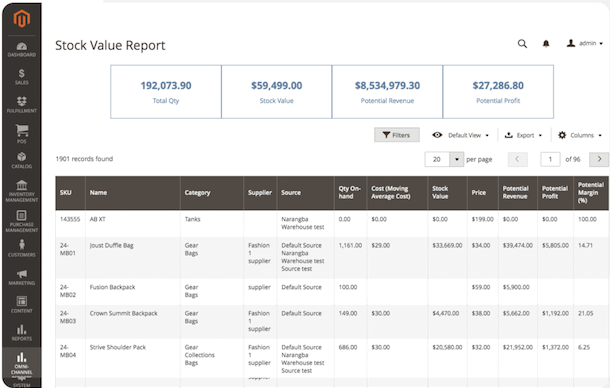Expand the Export dropdown
This screenshot has height=388, width=610.
(523, 135)
